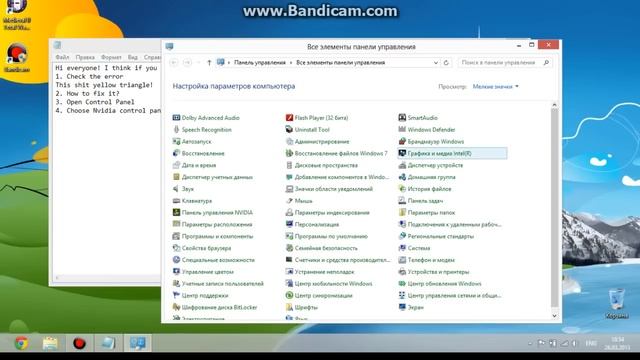Open Файл menu in Notepad
This screenshot has height=360, width=640.
tap(62, 57)
